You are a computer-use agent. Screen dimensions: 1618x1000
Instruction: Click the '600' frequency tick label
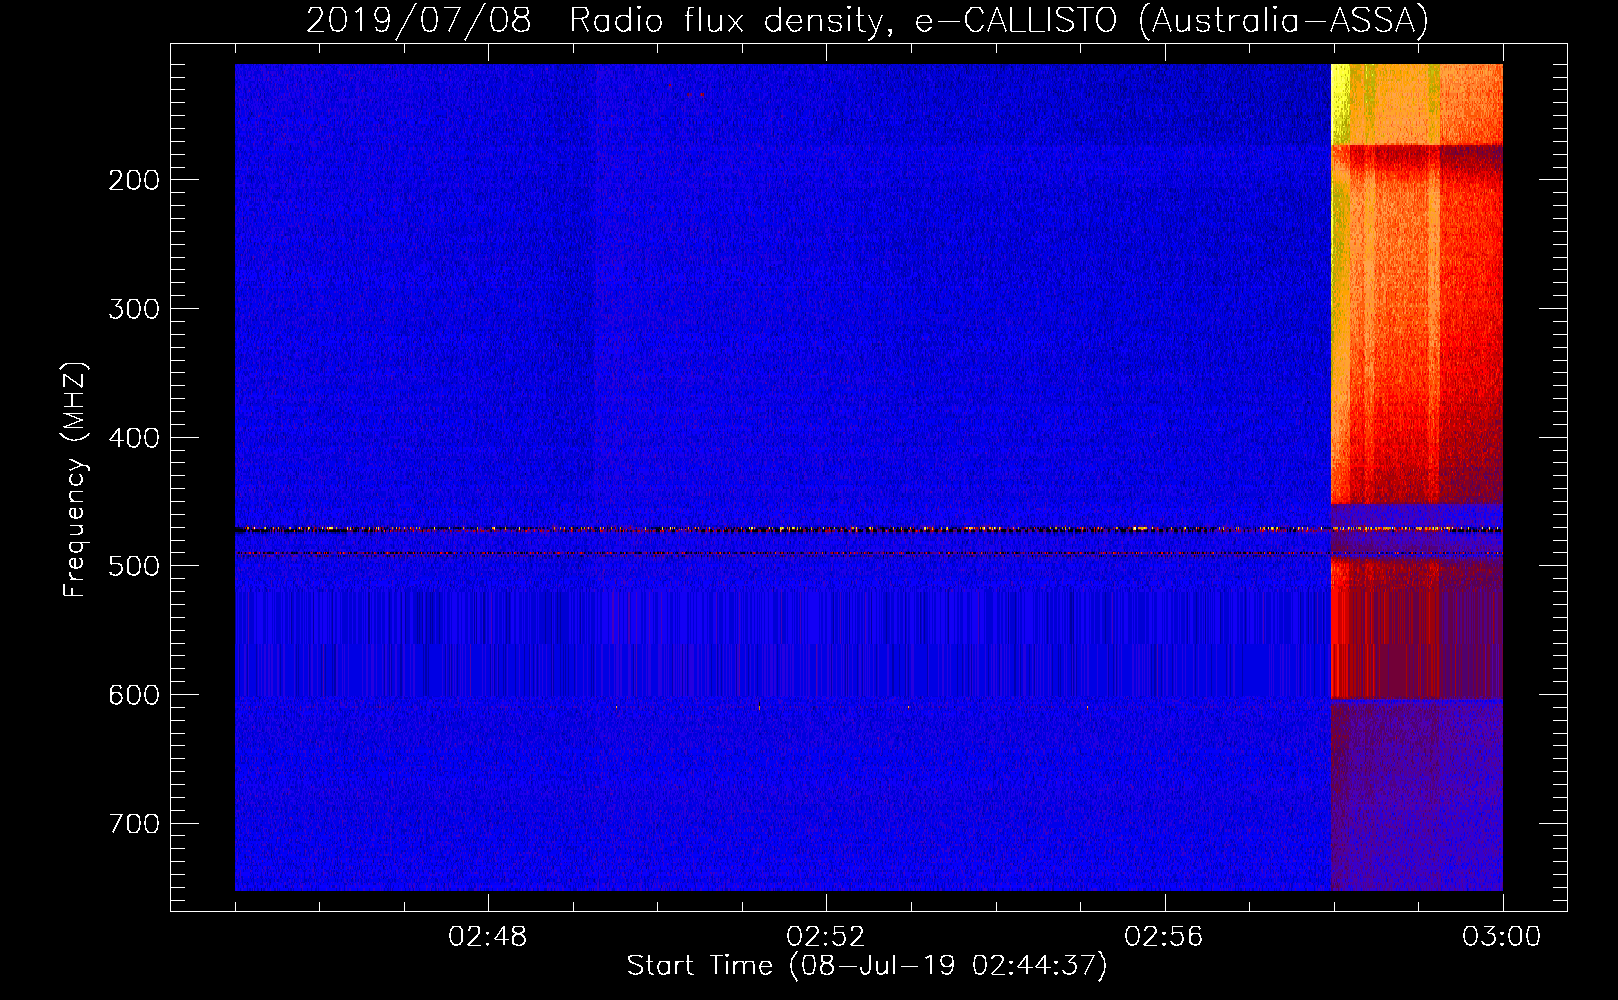pos(134,695)
